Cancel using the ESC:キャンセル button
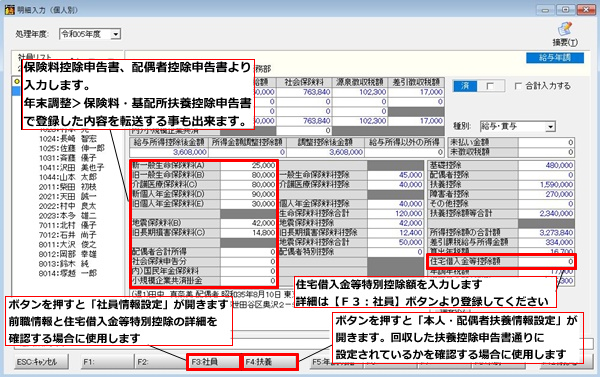The image size is (600, 377). coord(42,362)
